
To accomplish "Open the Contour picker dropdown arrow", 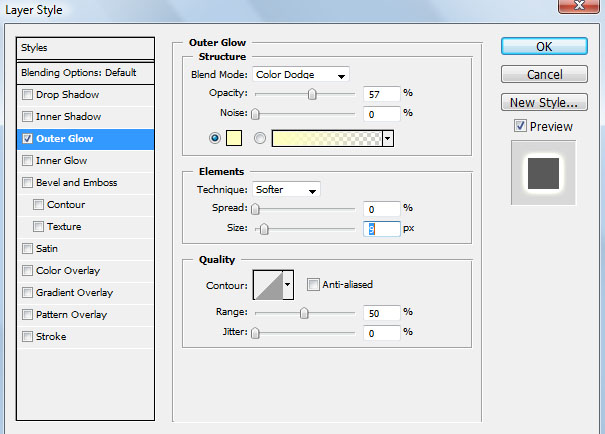I will [x=288, y=285].
